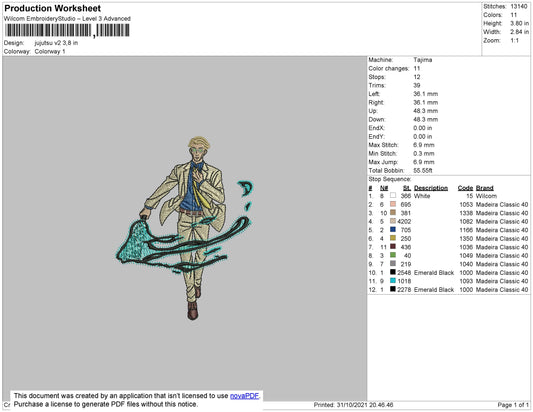
Task: Click the Stitches count value 13140
Action: pos(519,6)
